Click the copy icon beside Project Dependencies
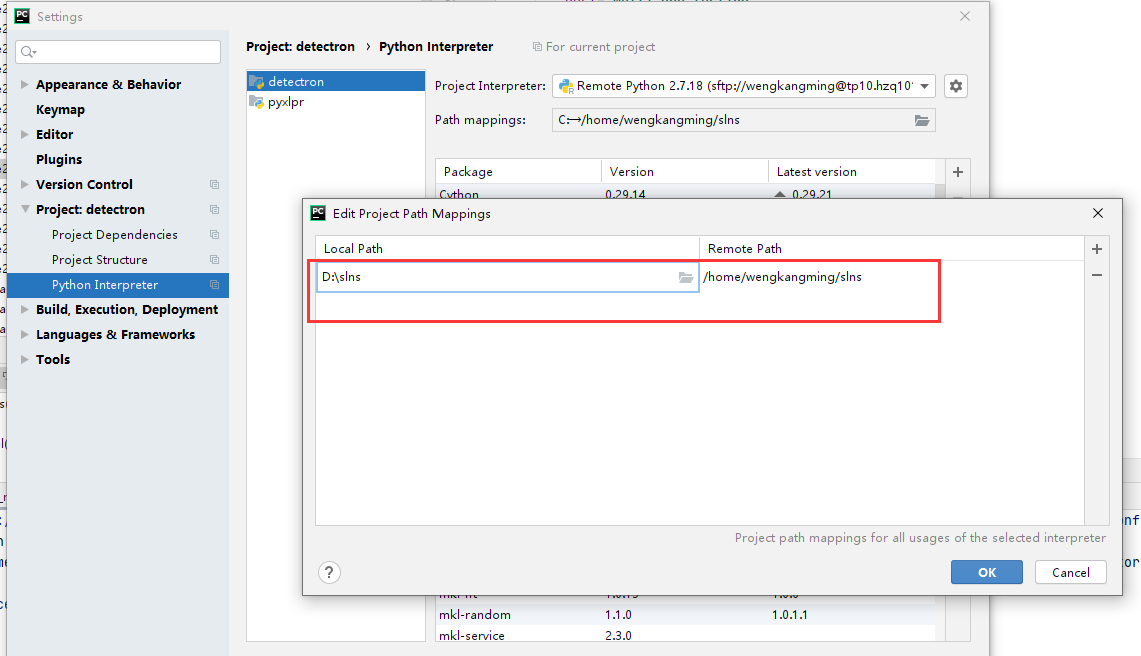The width and height of the screenshot is (1141, 656). click(x=214, y=234)
